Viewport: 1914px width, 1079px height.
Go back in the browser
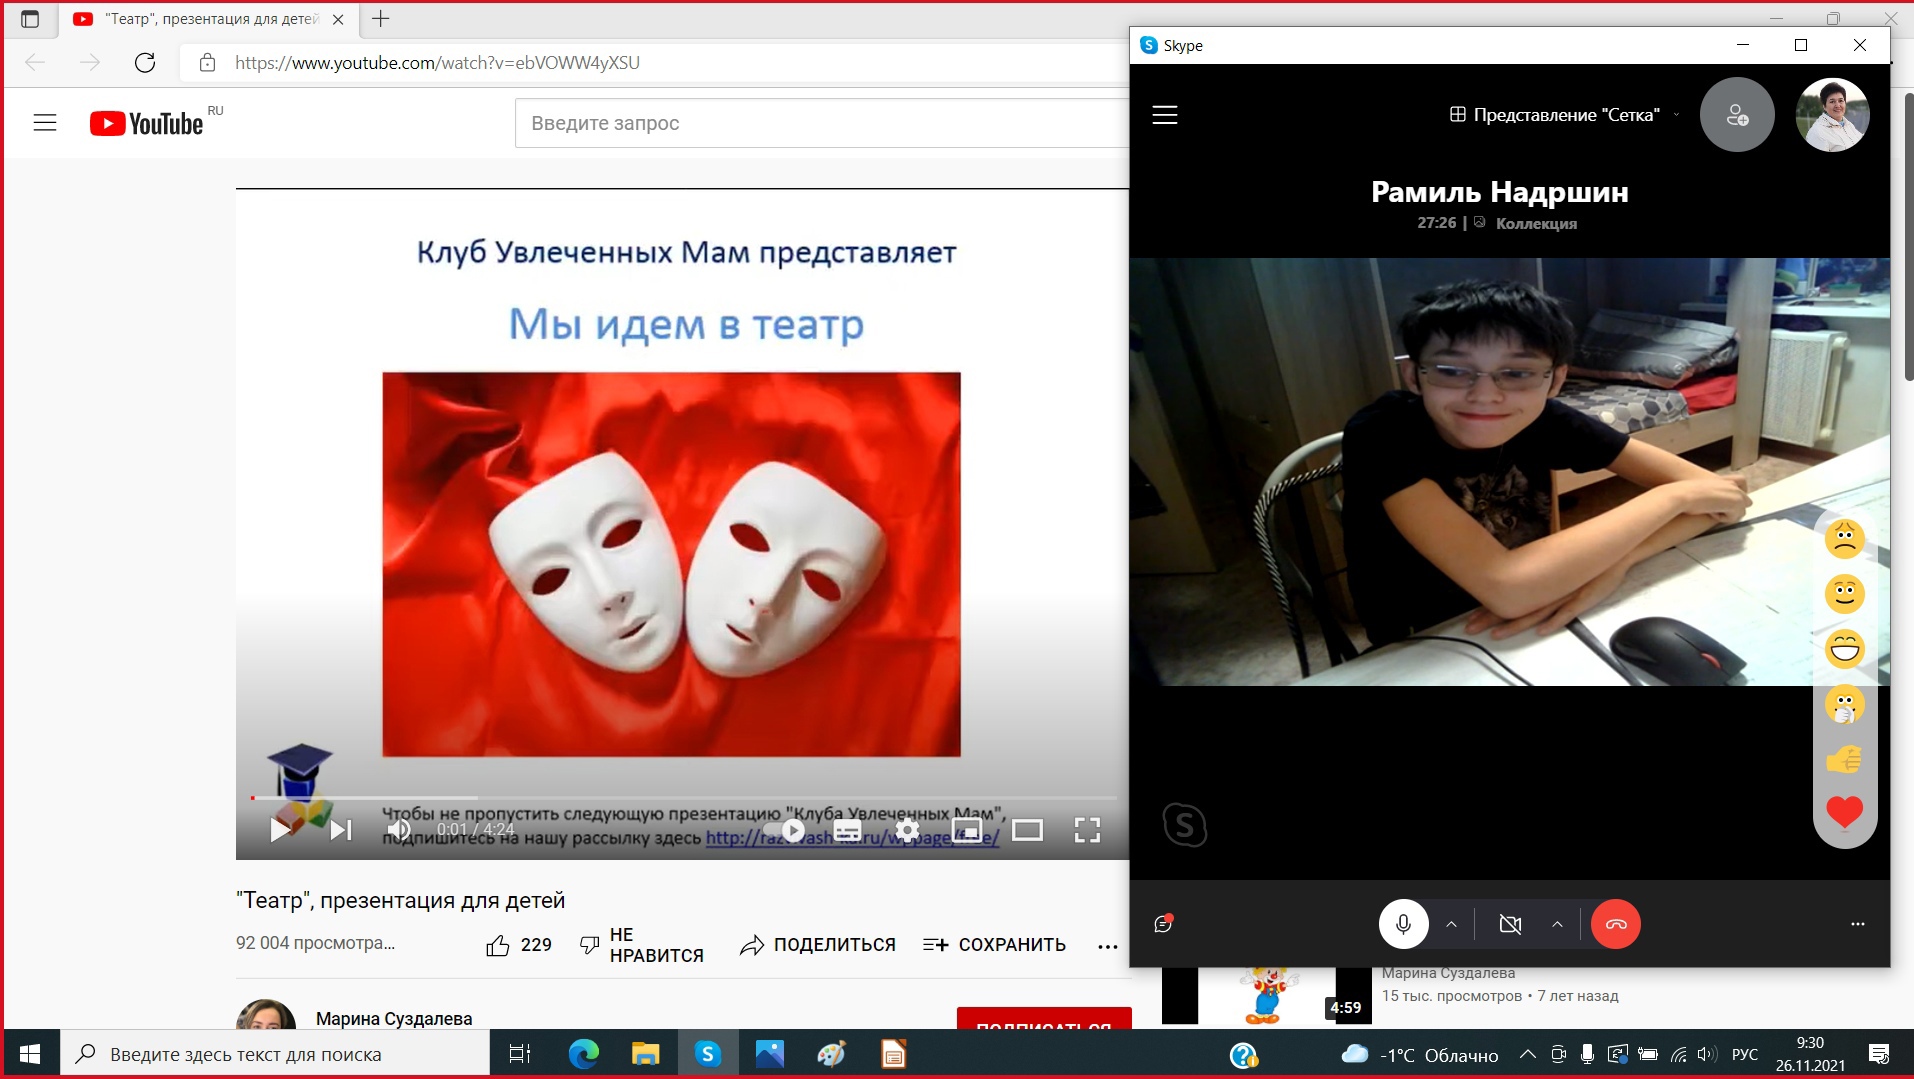[x=35, y=63]
